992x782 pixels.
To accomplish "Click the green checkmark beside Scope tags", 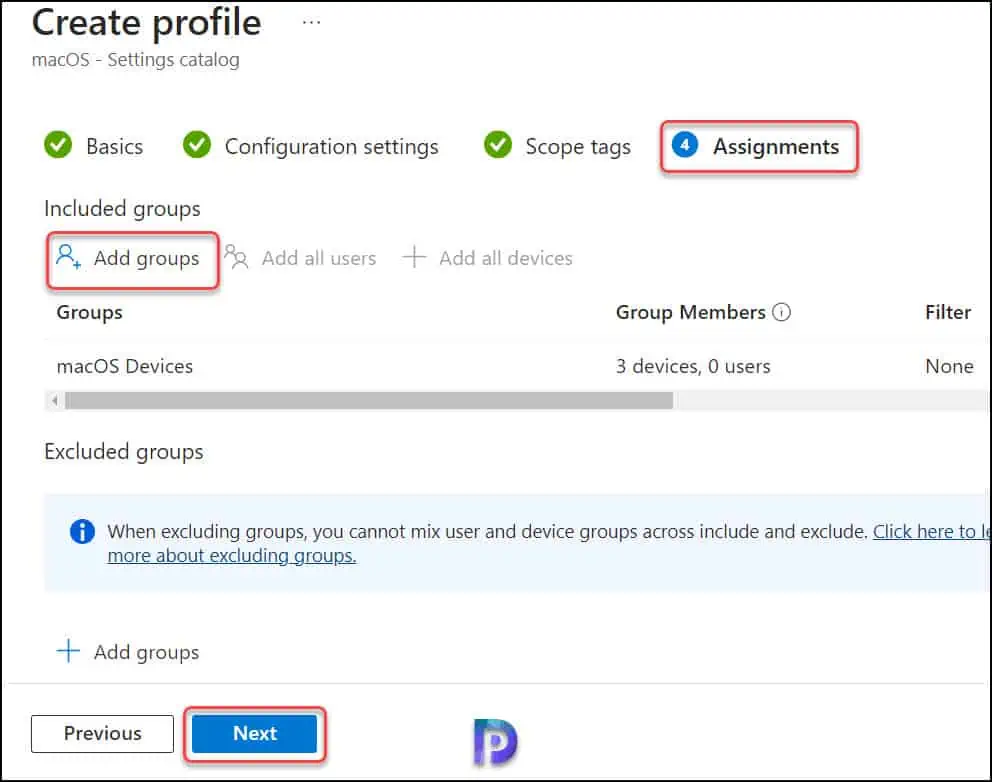I will (498, 145).
